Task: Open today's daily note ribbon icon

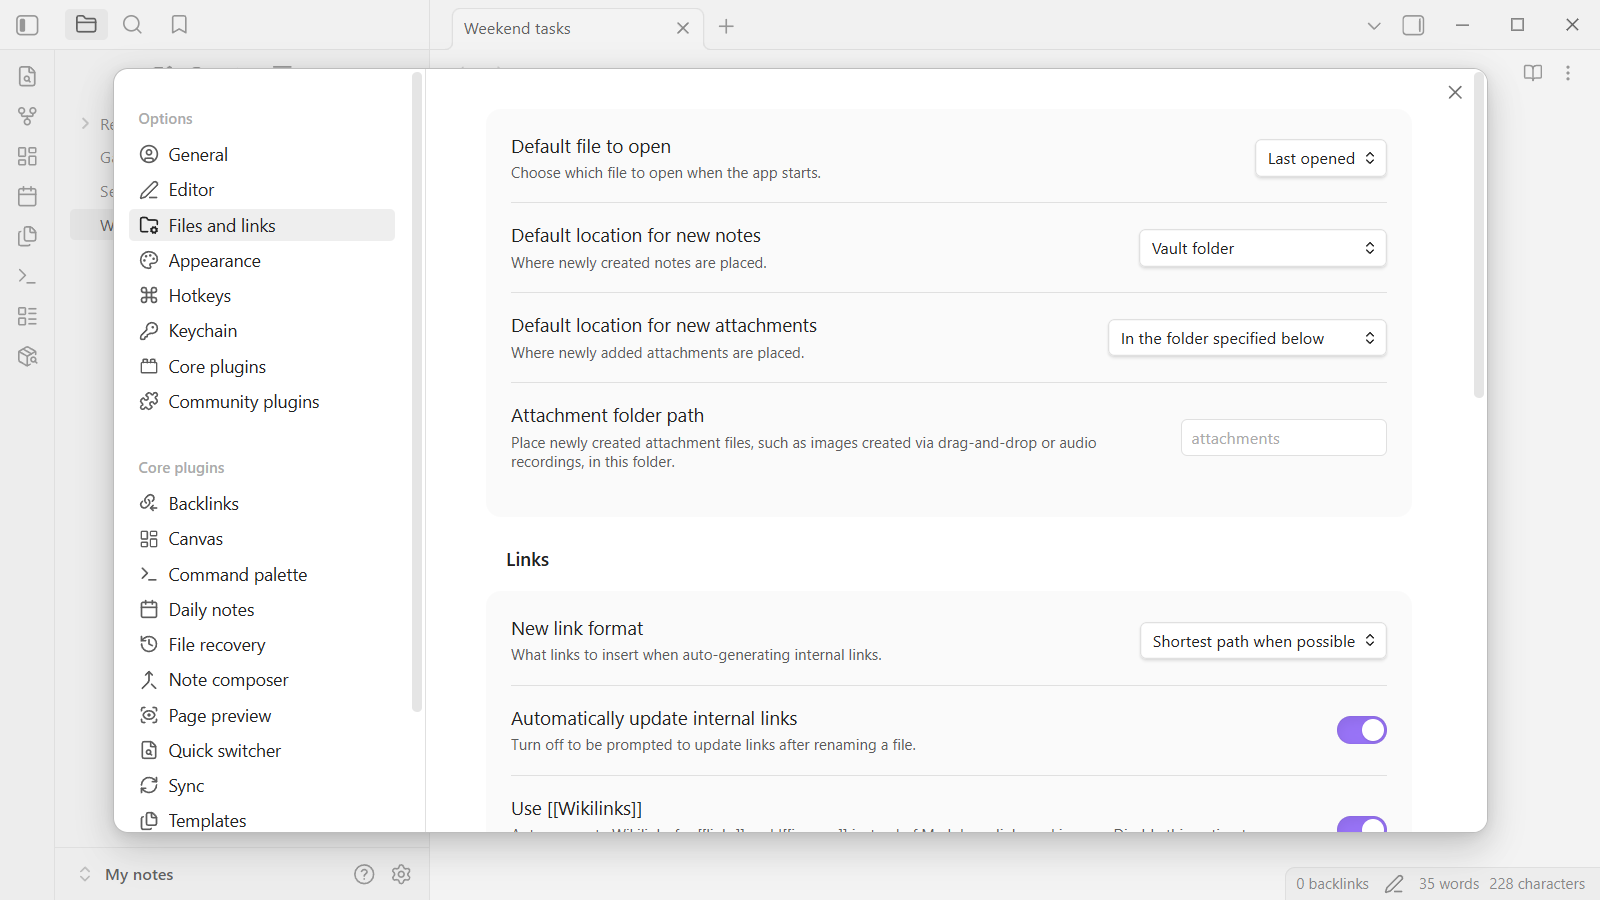Action: pyautogui.click(x=28, y=196)
